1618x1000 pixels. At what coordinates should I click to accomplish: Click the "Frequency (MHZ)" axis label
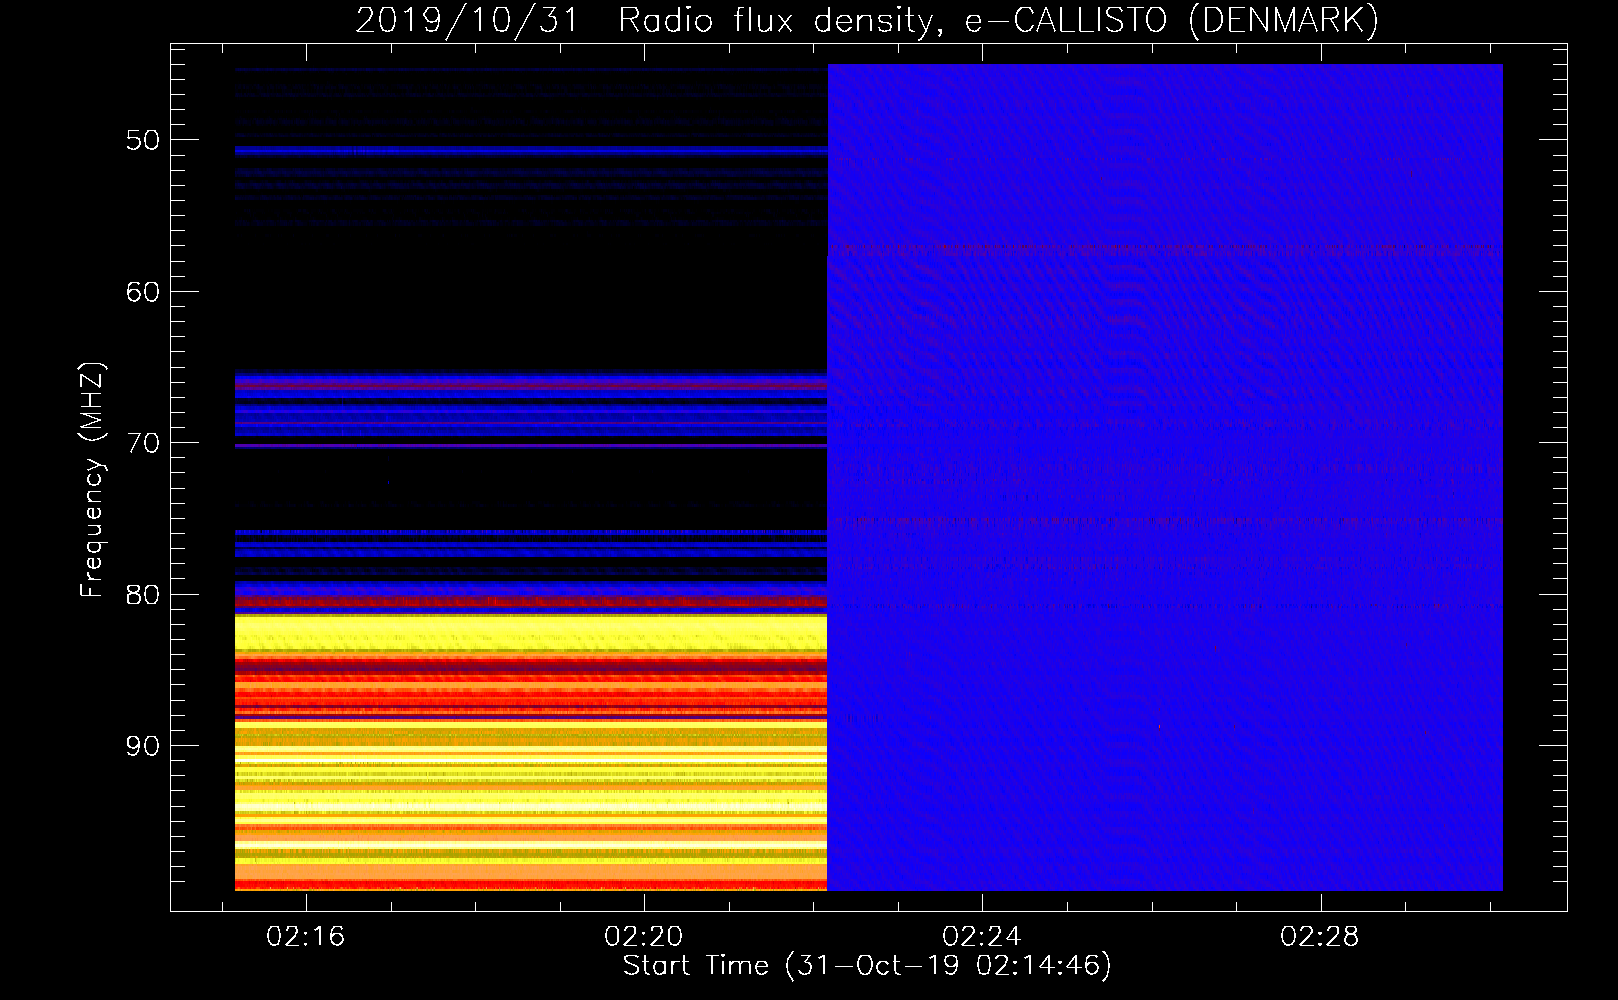91,480
